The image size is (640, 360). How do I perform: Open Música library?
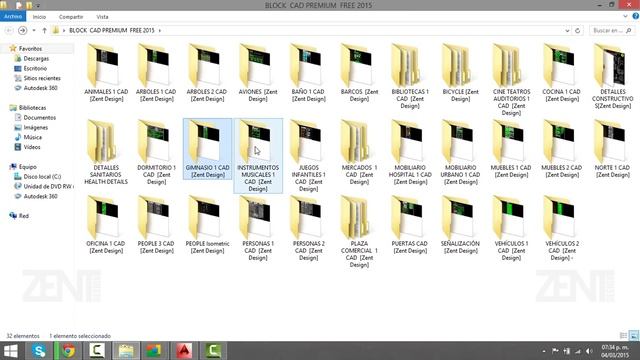point(33,137)
